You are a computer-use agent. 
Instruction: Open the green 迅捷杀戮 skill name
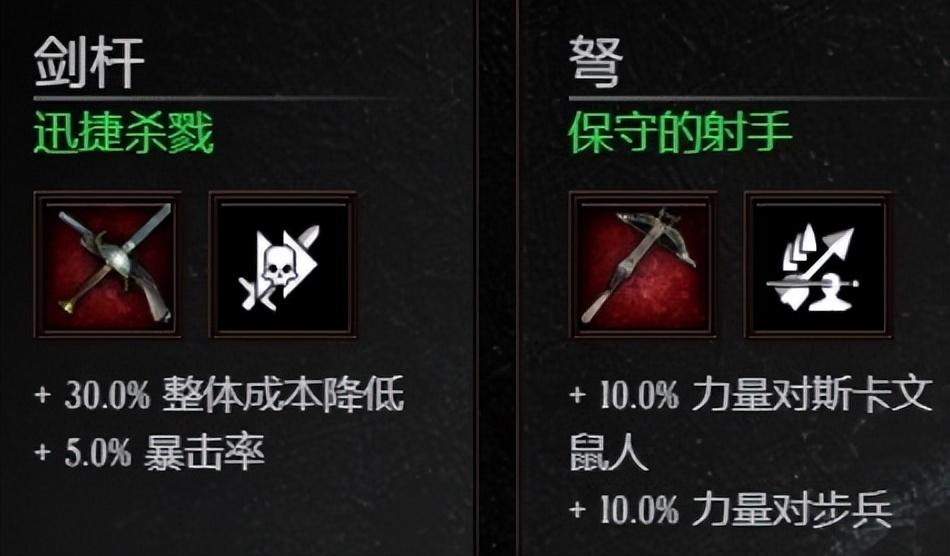pyautogui.click(x=124, y=133)
